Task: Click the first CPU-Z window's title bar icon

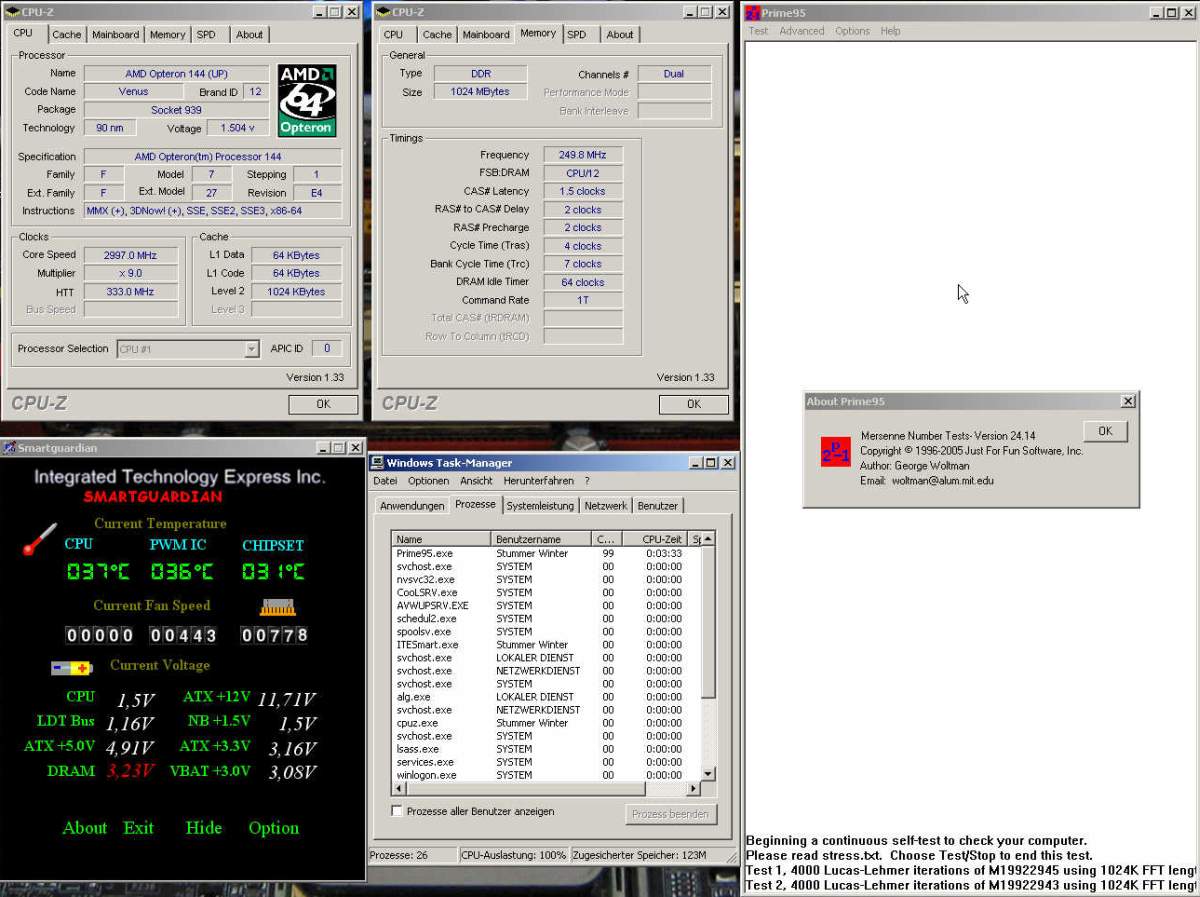Action: (x=14, y=12)
